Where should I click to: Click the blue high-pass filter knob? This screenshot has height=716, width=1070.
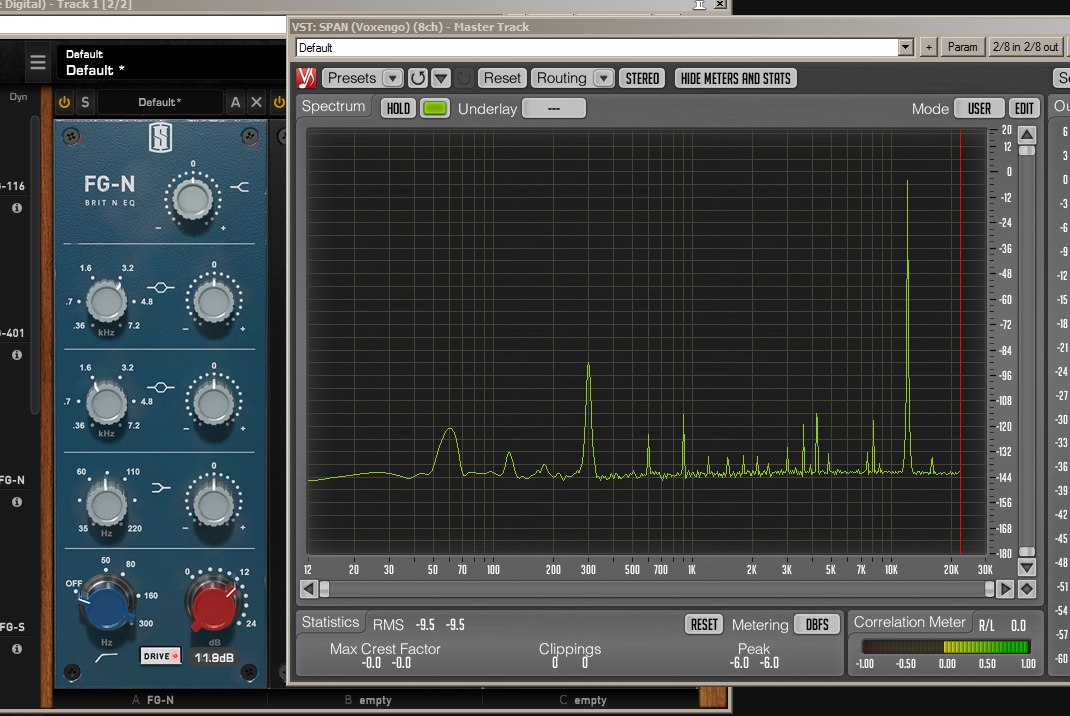click(x=107, y=602)
